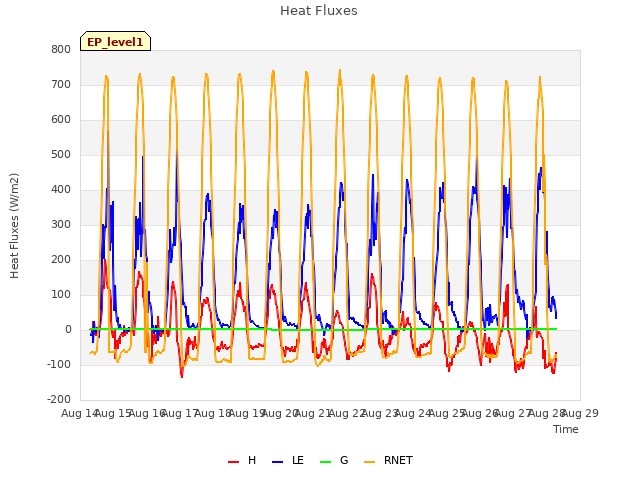
Task: Click the 0 y-axis tick label
Action: (x=68, y=329)
